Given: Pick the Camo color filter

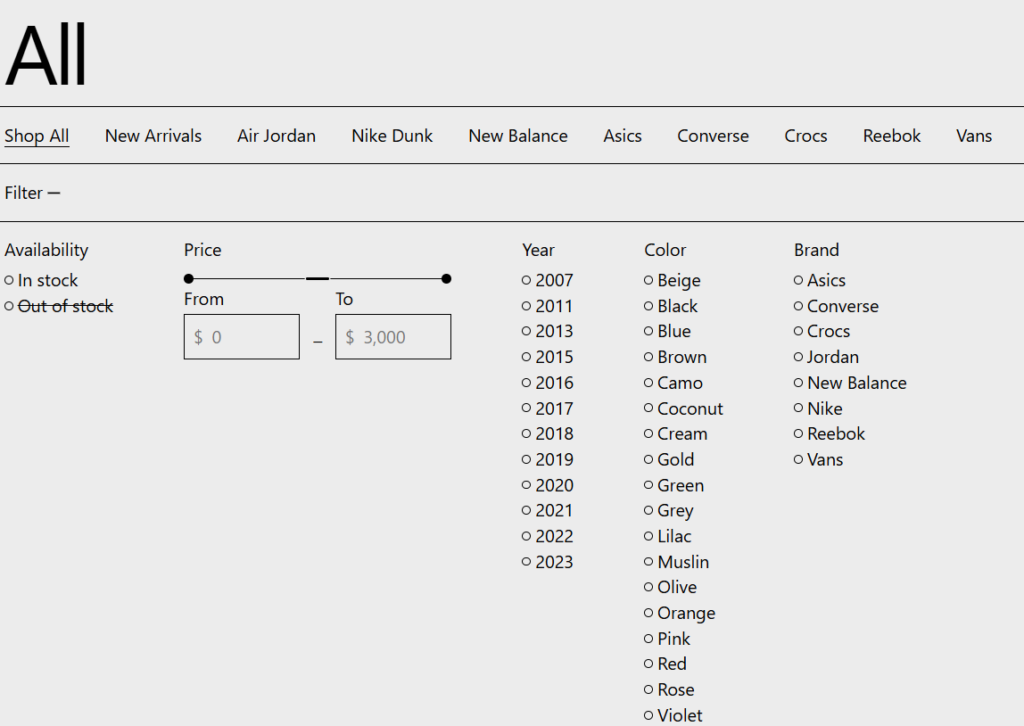Looking at the screenshot, I should (x=673, y=383).
